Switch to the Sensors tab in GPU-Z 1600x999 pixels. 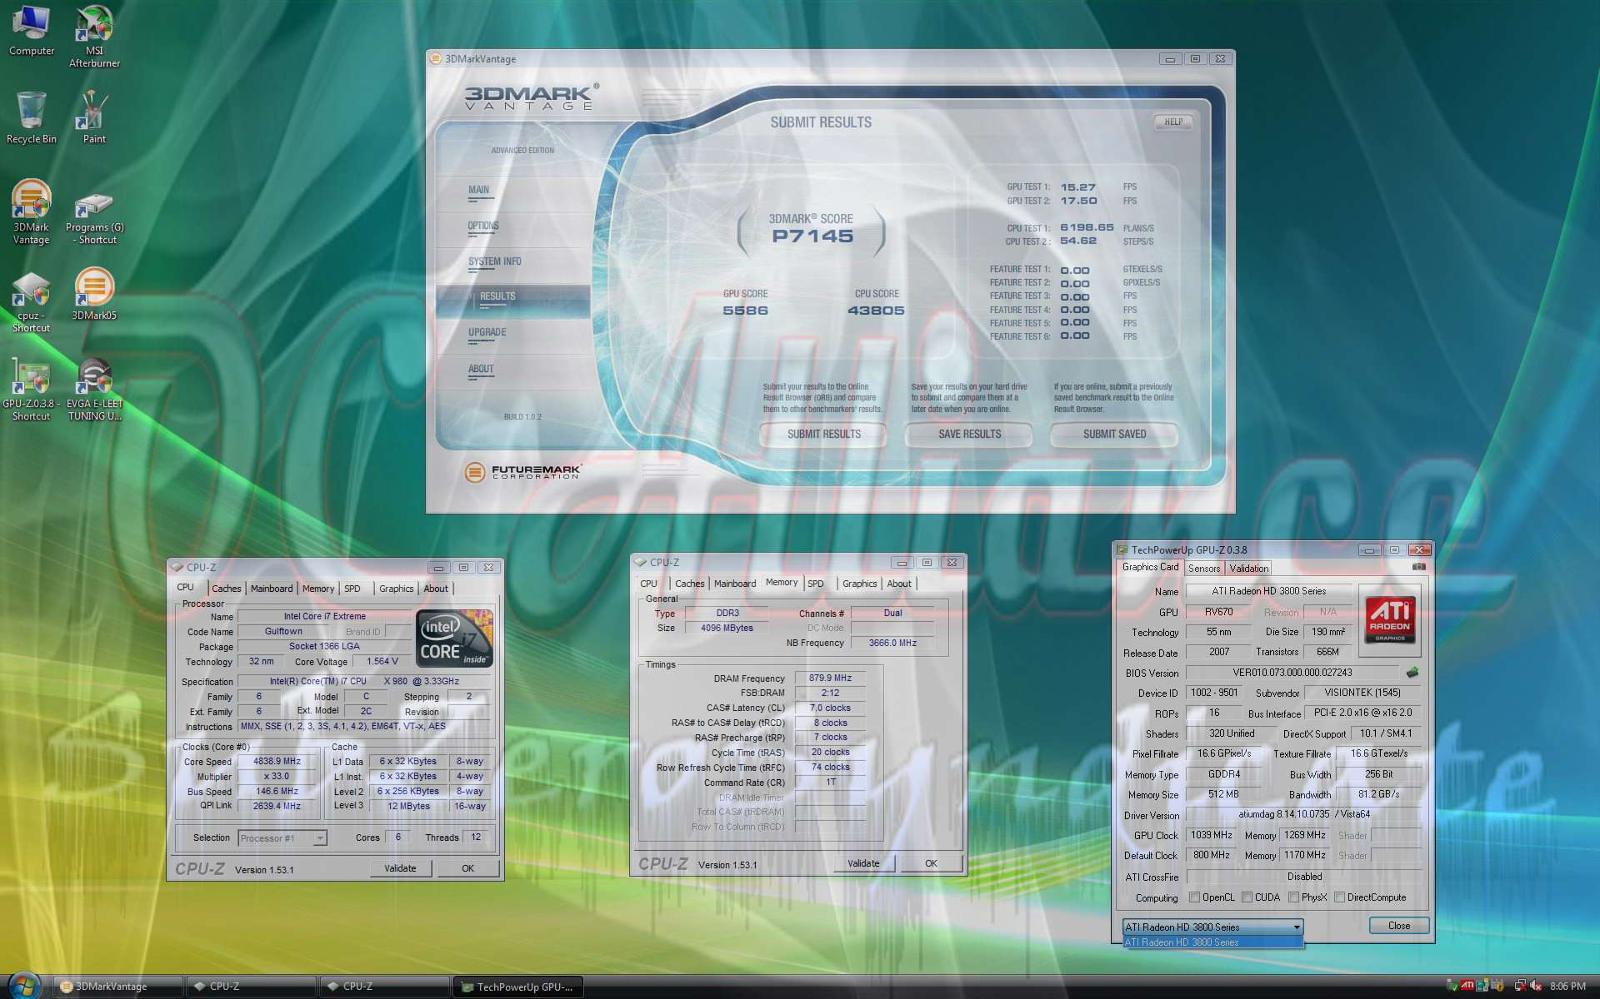[1203, 568]
